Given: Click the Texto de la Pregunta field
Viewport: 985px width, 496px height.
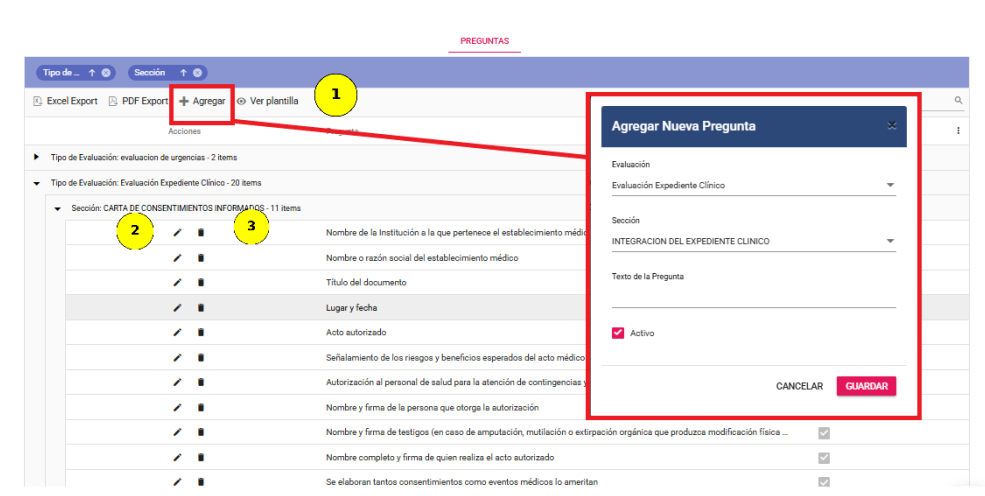Looking at the screenshot, I should (x=753, y=297).
